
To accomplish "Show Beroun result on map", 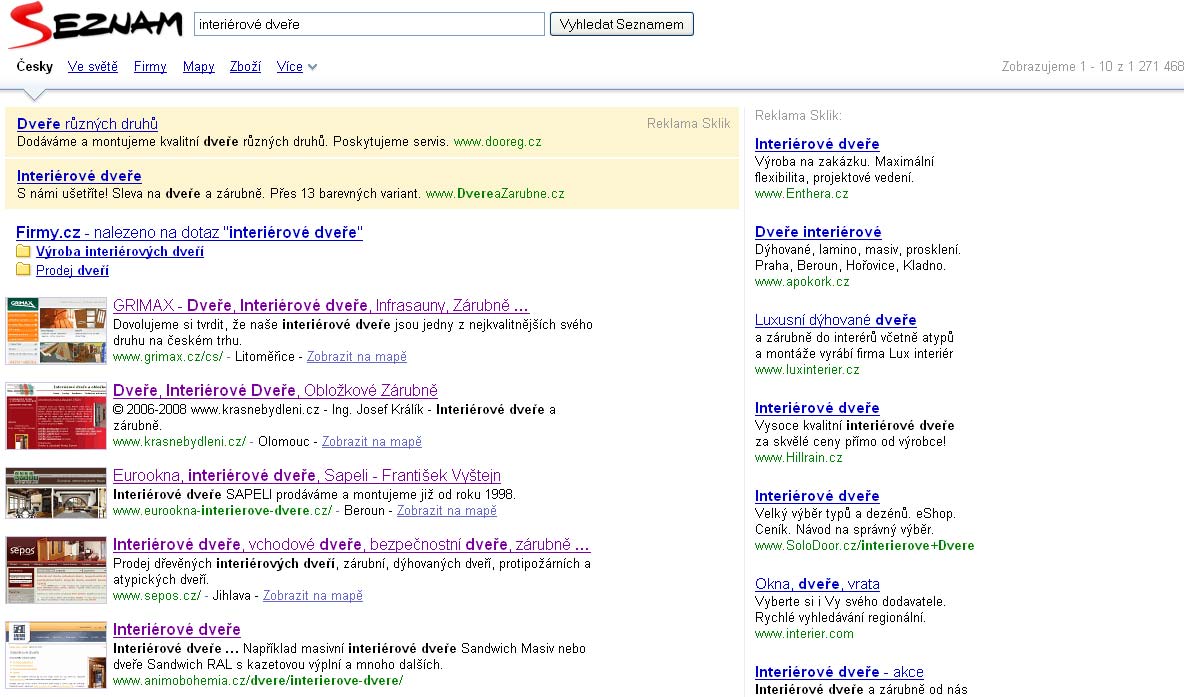I will tap(447, 511).
